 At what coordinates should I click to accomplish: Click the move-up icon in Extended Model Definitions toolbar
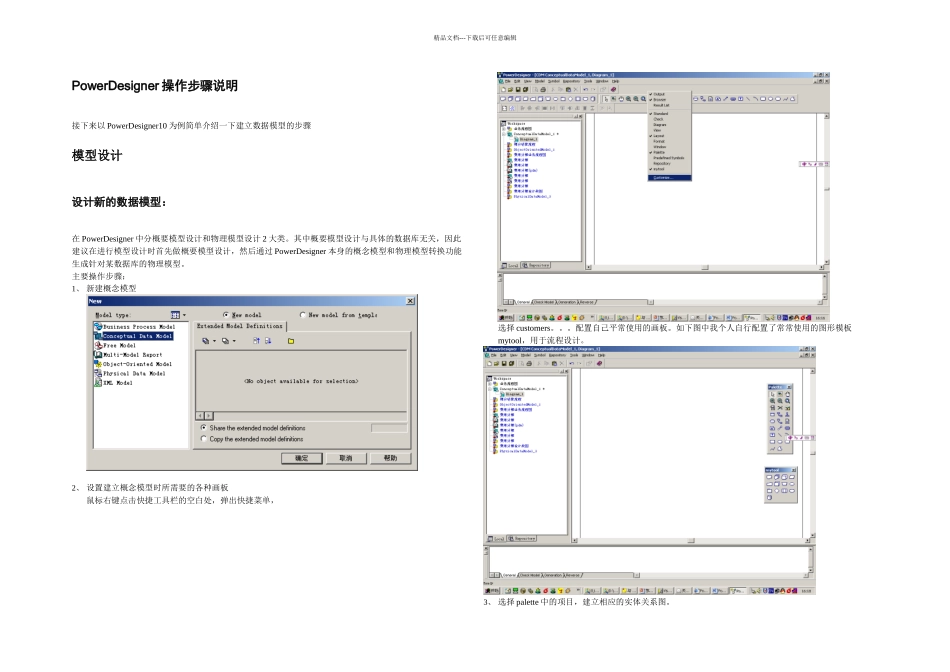(256, 341)
